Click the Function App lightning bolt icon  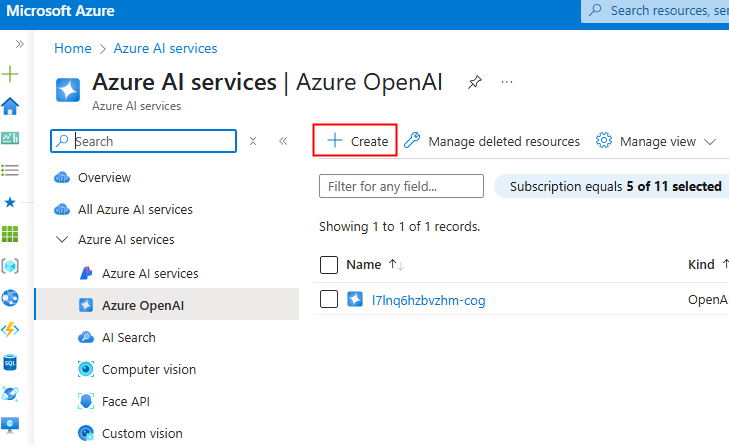[x=10, y=330]
